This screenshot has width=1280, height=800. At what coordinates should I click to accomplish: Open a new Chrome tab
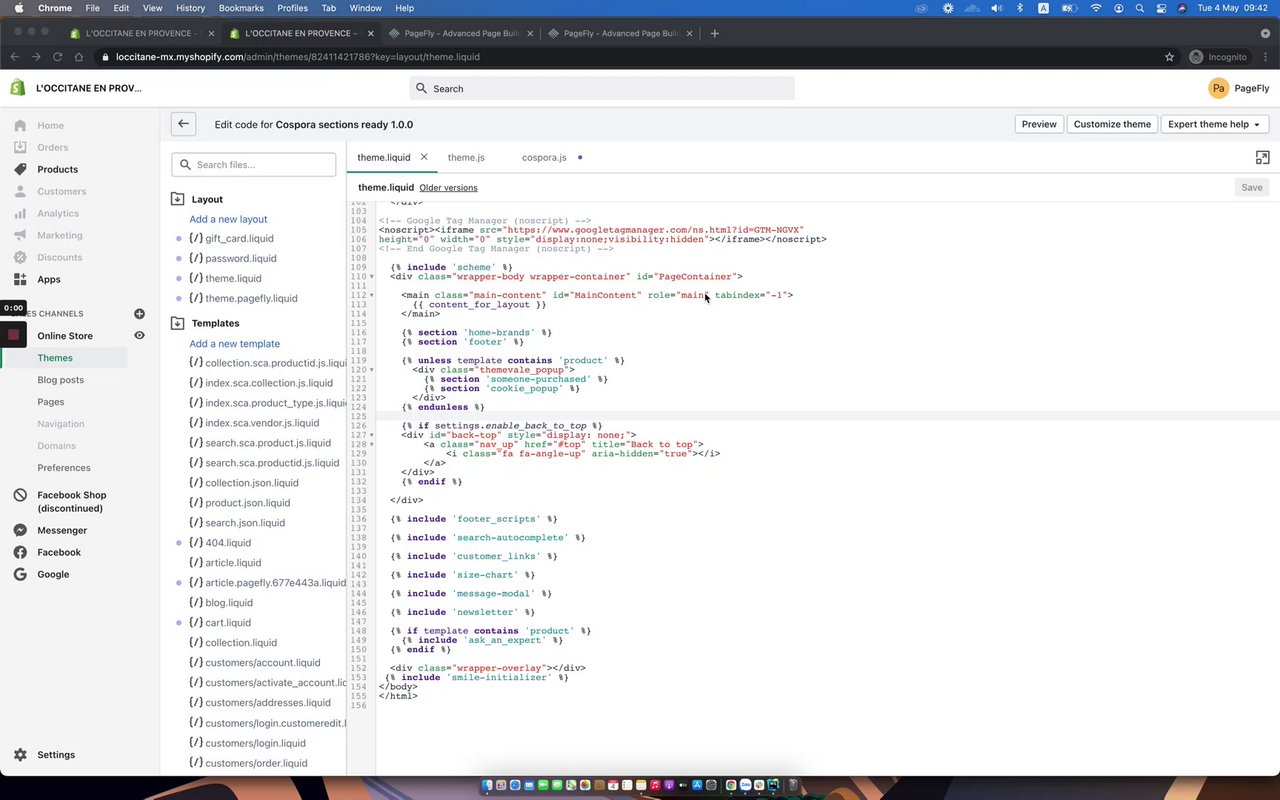click(714, 33)
